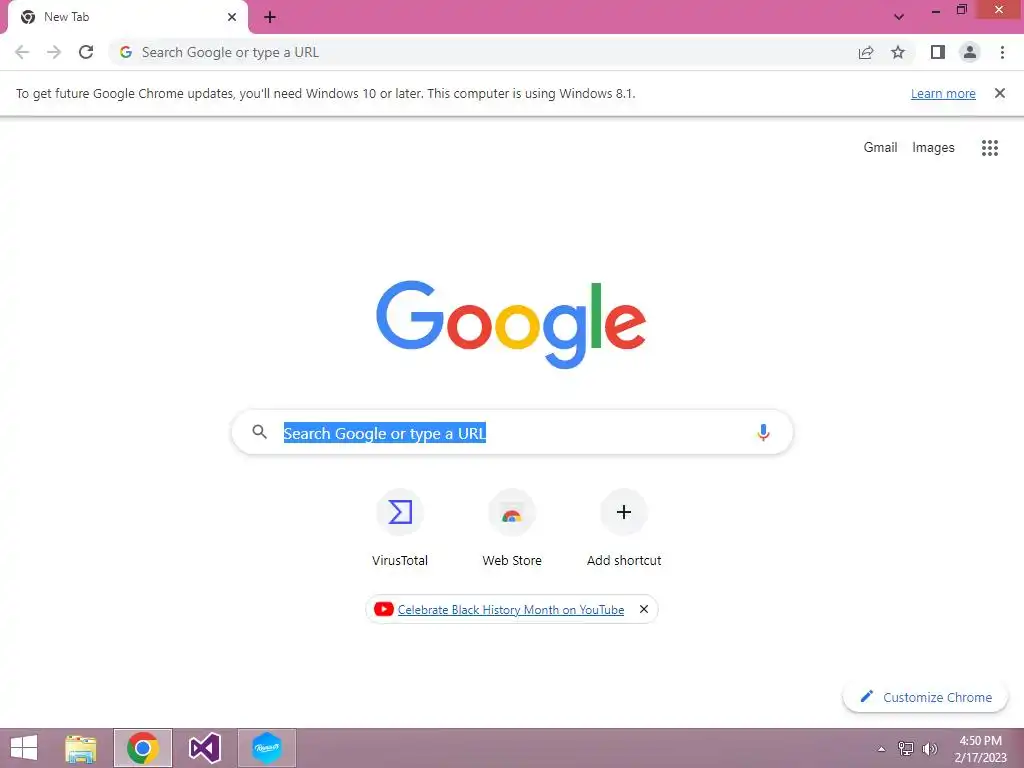Focus the Google search box
Screen dimensions: 1024x768
tap(512, 432)
